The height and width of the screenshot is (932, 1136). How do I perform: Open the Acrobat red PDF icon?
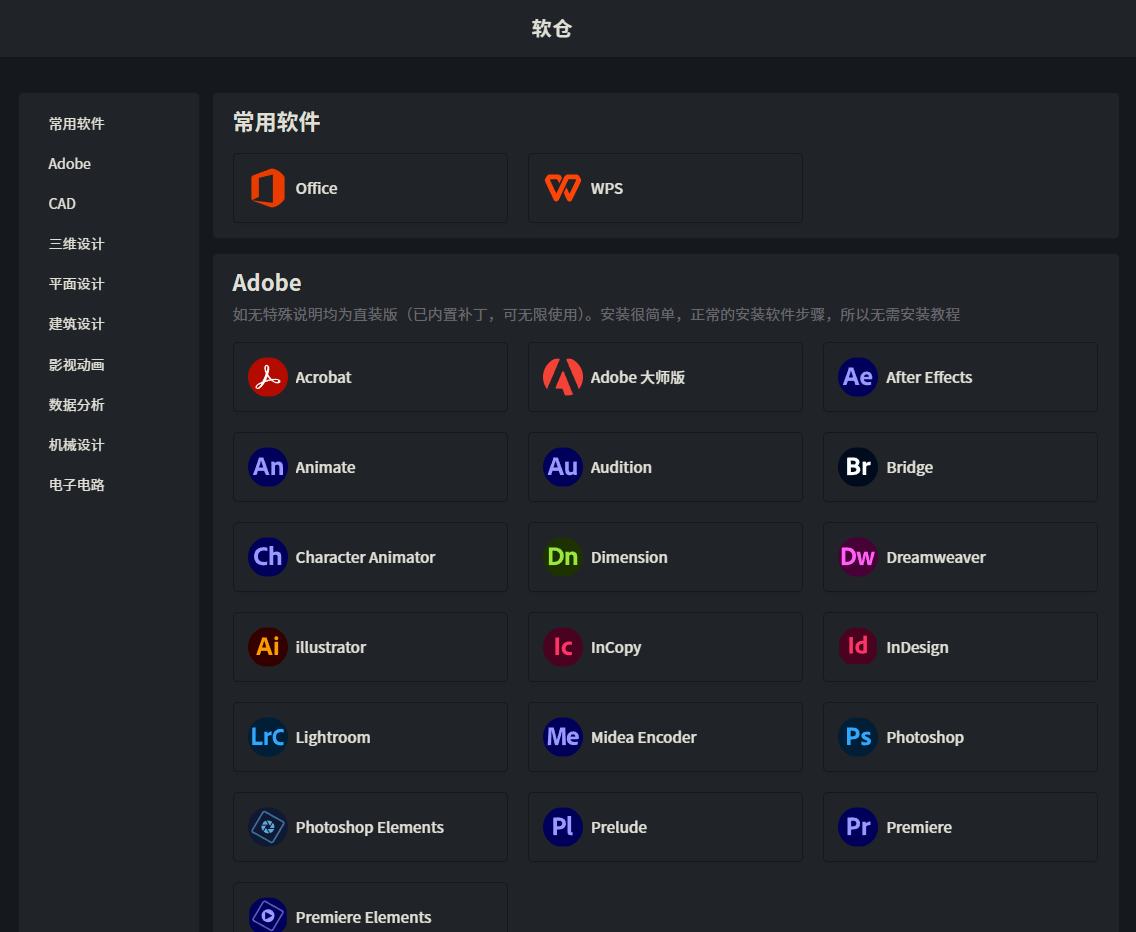(x=268, y=377)
